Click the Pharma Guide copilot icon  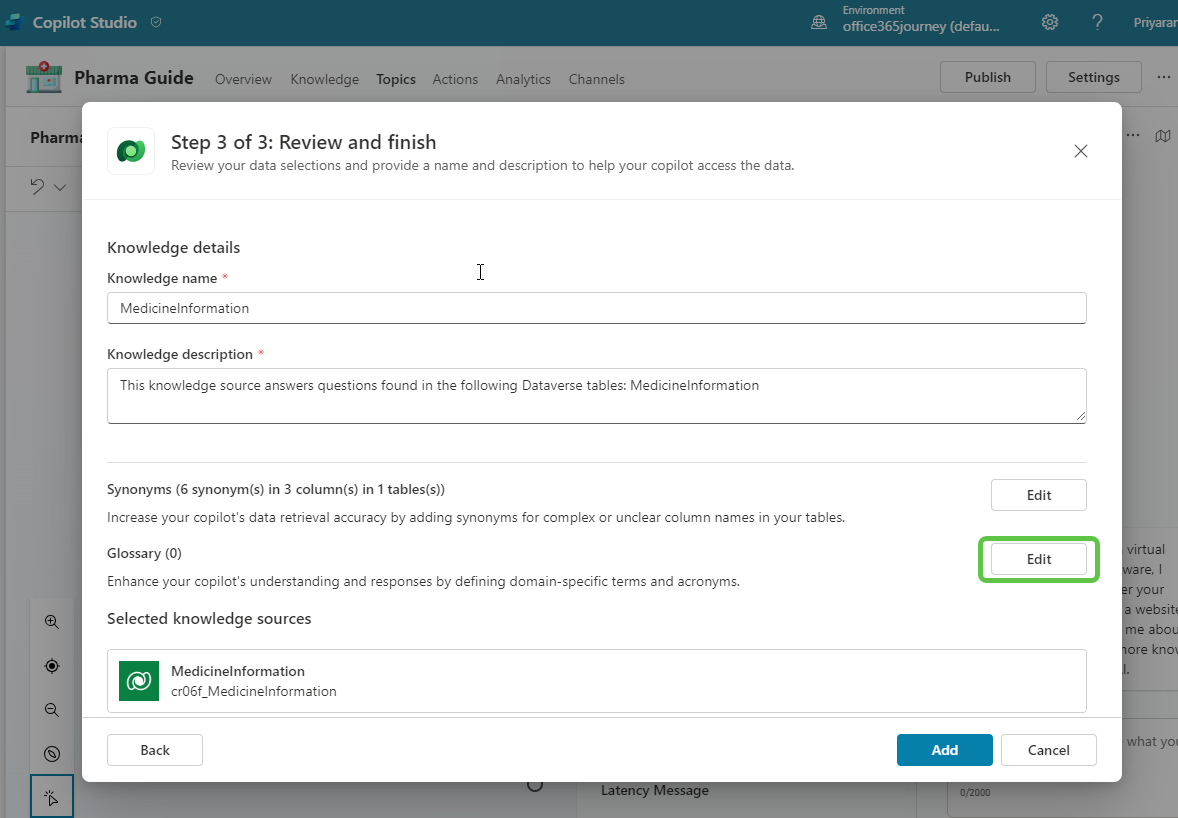coord(44,78)
